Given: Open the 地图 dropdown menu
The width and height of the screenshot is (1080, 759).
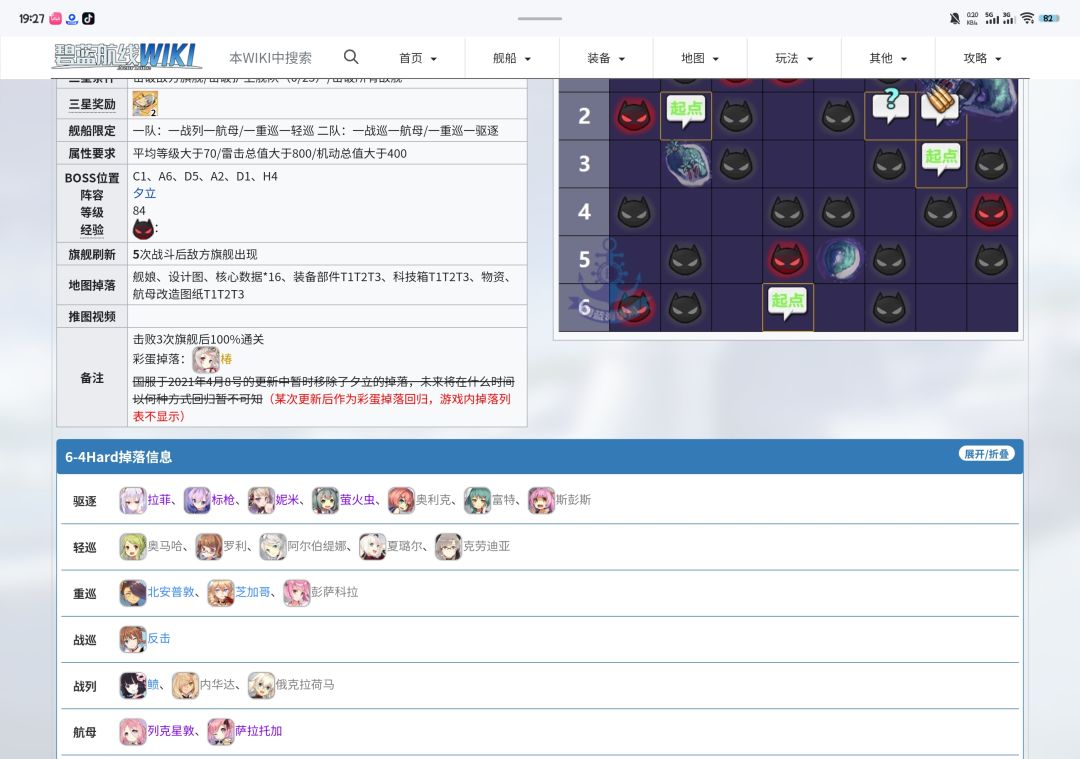Looking at the screenshot, I should pyautogui.click(x=700, y=59).
